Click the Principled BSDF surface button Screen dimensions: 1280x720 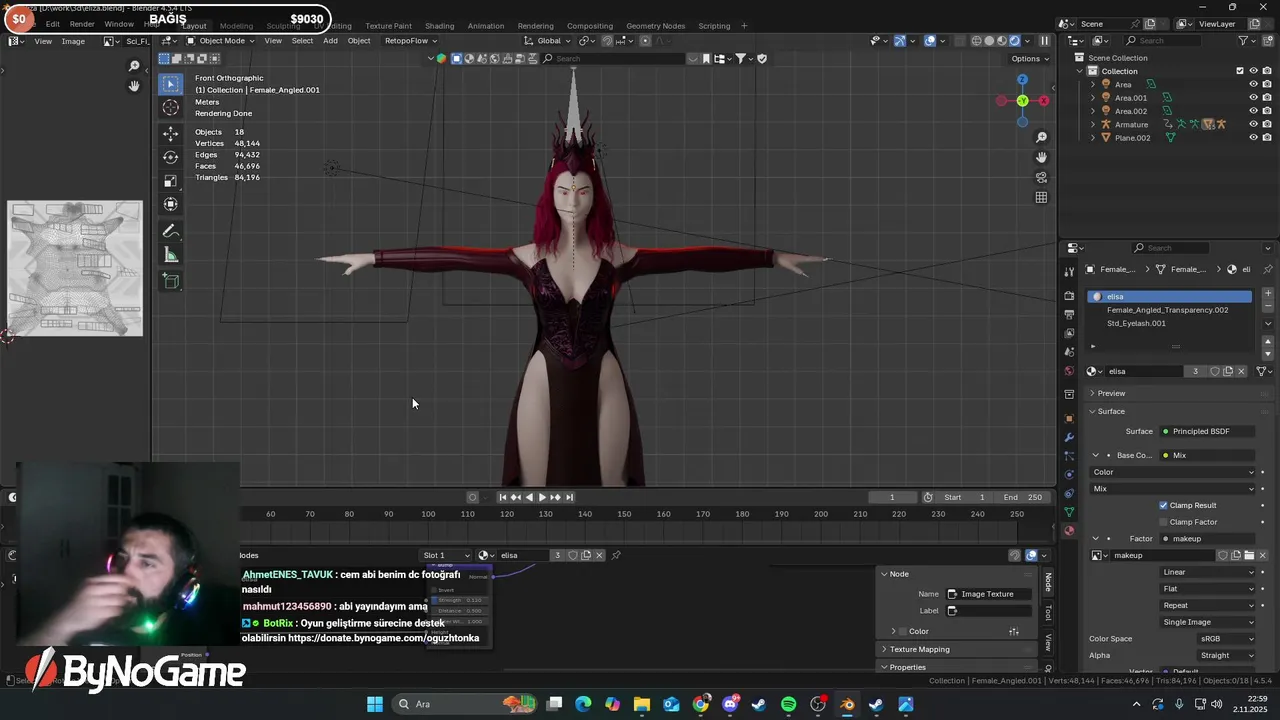pyautogui.click(x=1207, y=431)
